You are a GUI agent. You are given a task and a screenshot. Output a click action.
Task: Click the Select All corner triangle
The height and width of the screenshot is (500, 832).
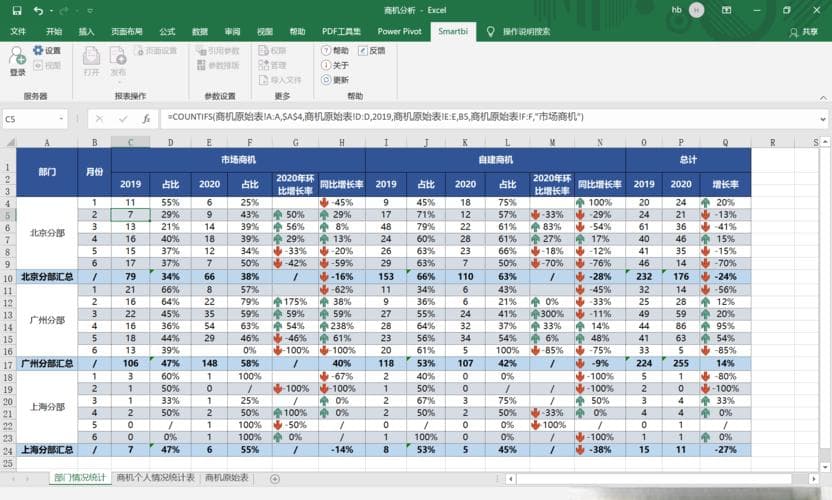click(x=10, y=142)
